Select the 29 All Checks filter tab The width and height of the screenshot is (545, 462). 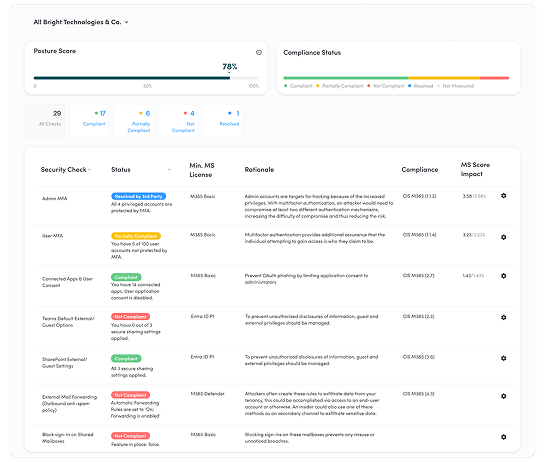click(x=44, y=121)
